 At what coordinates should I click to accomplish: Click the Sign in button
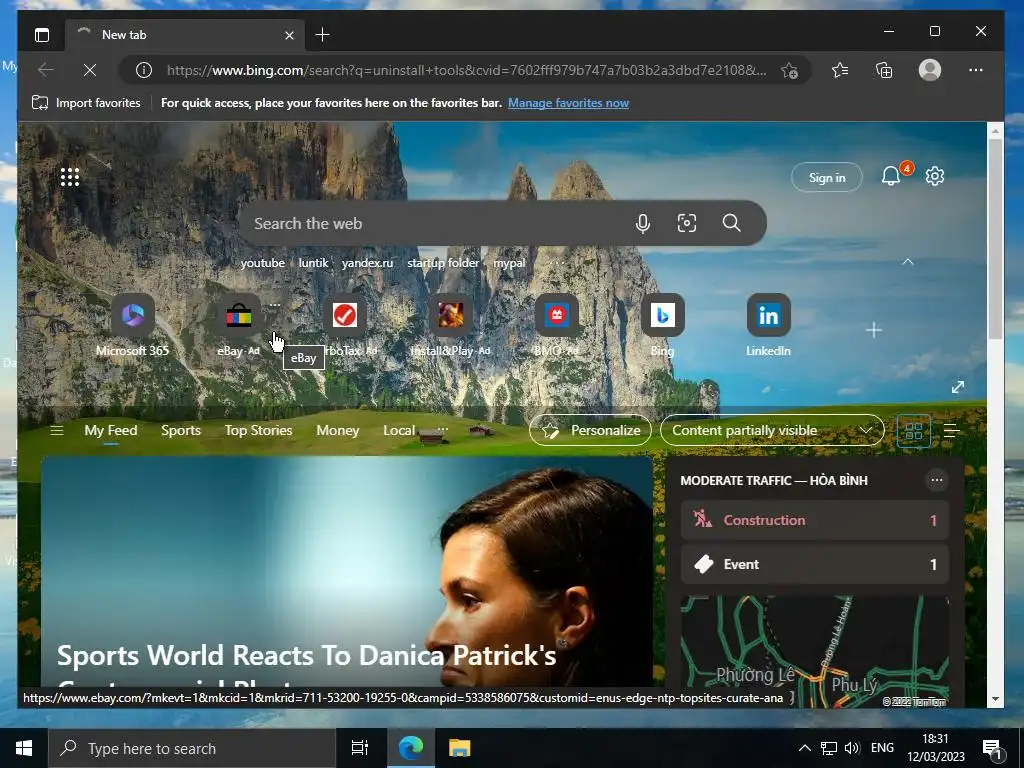[827, 177]
